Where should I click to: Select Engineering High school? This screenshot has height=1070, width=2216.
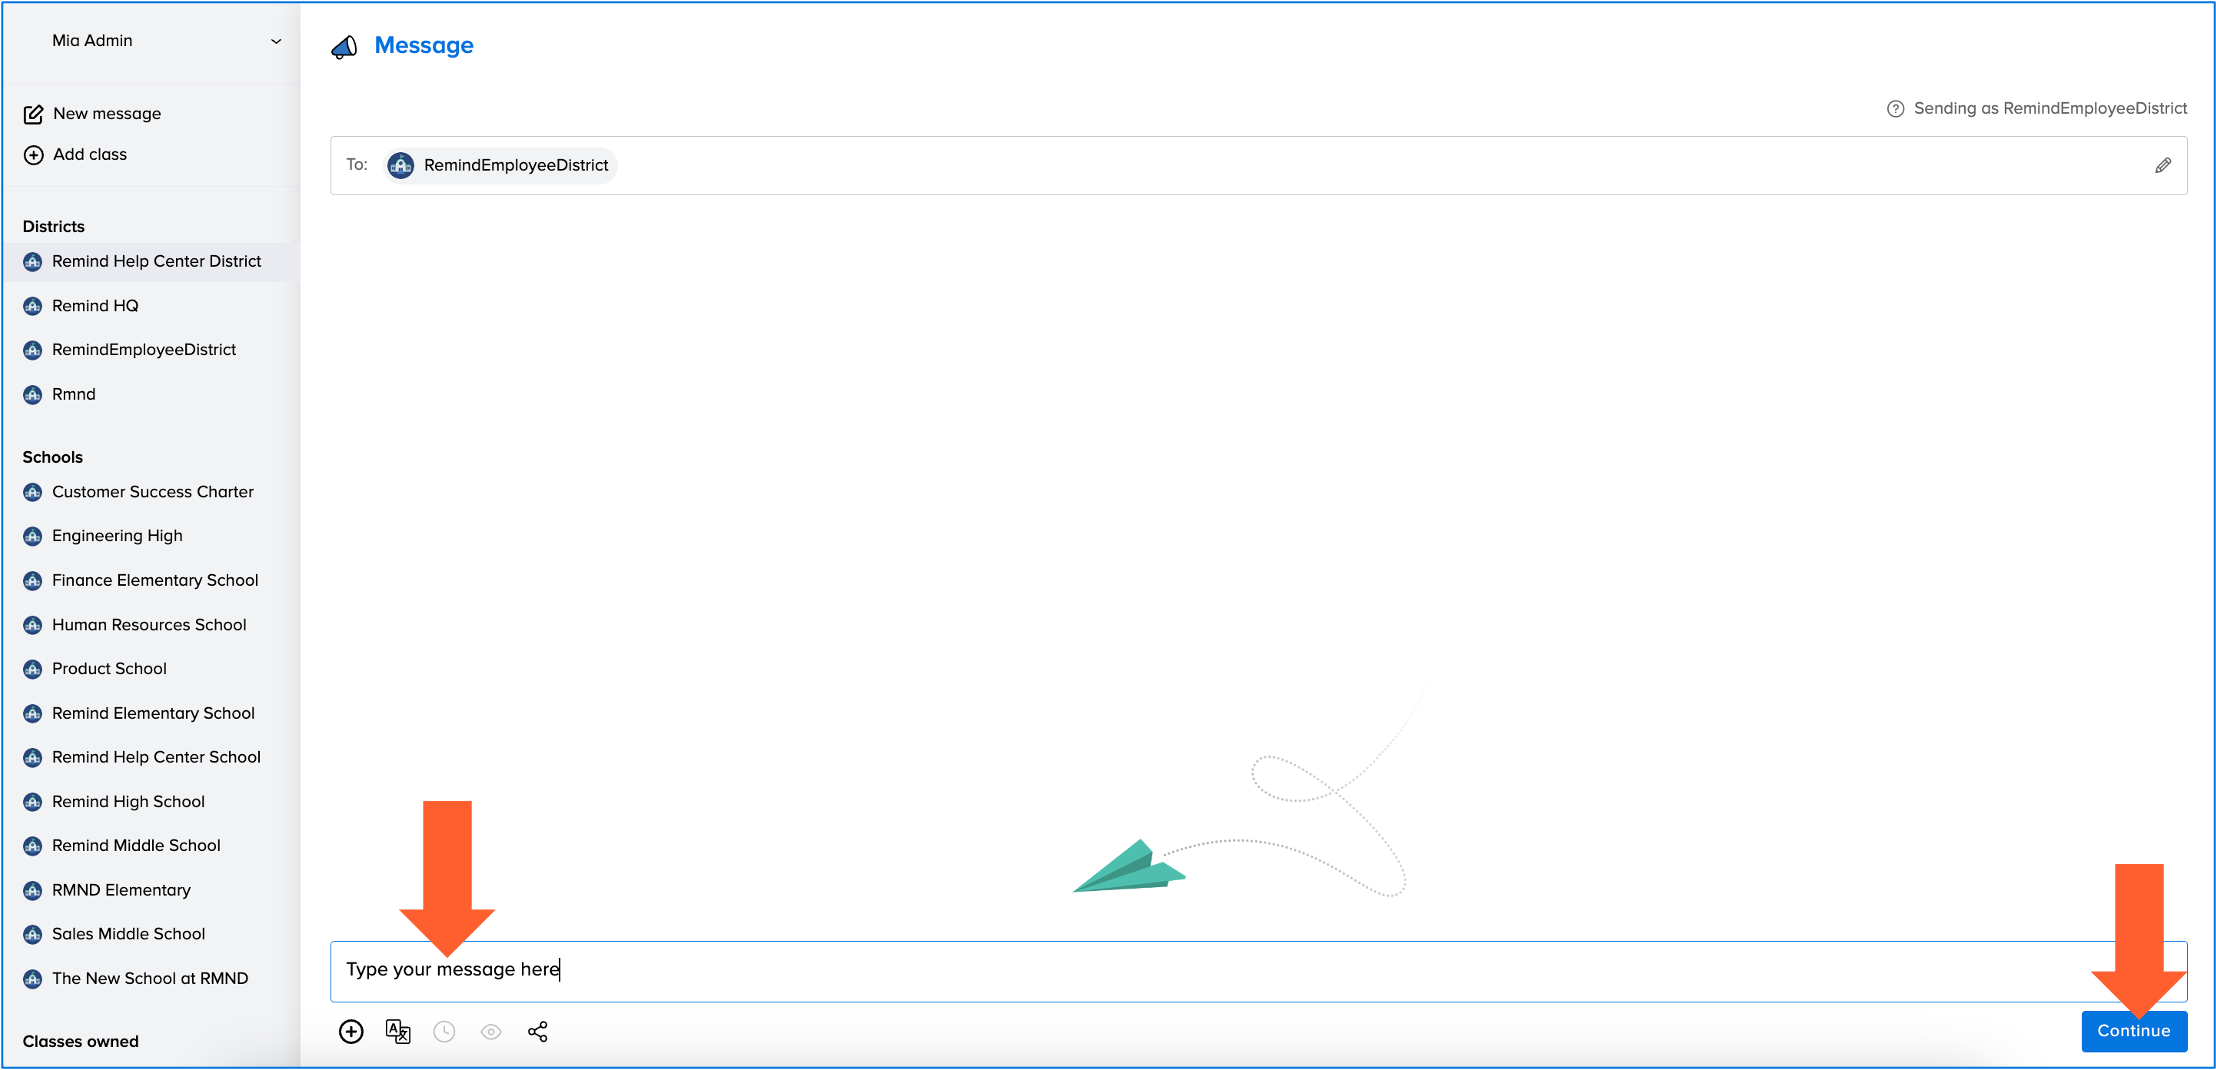(117, 536)
